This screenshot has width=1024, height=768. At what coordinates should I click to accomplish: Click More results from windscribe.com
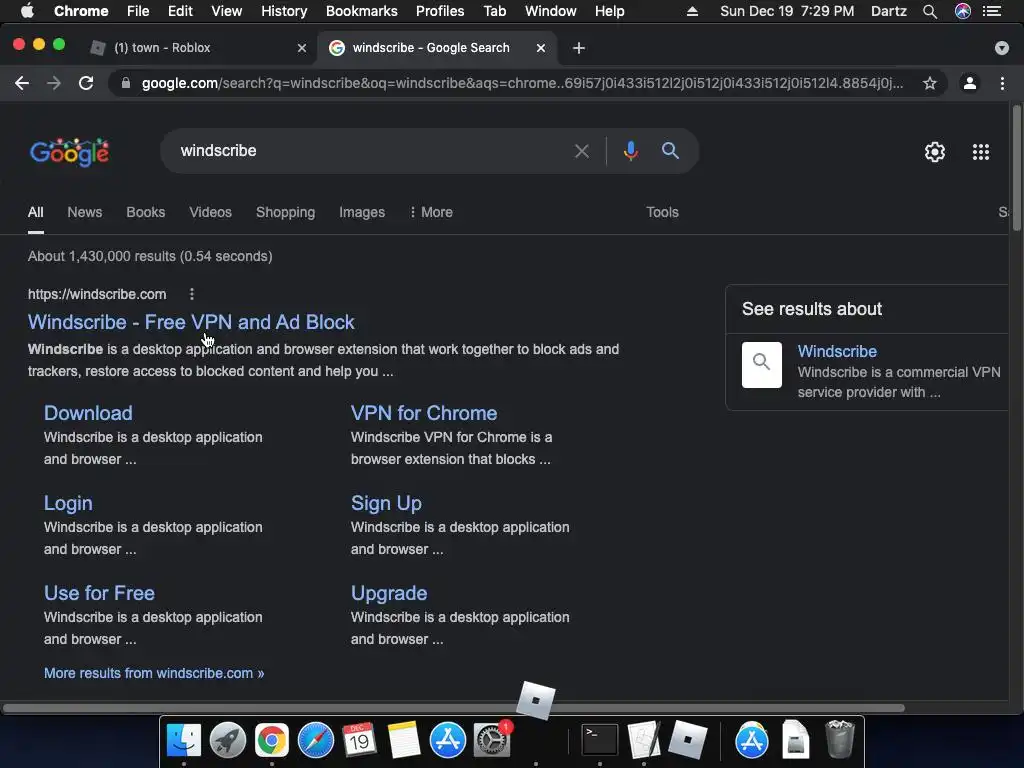(x=153, y=673)
